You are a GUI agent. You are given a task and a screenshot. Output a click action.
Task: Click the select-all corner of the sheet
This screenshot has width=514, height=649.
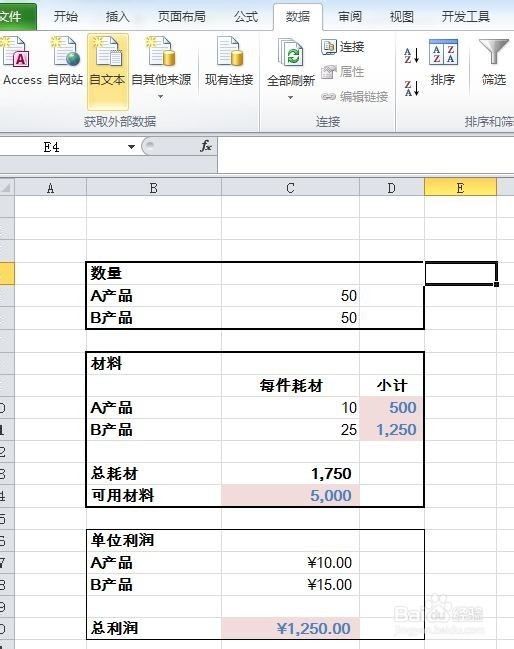(x=7, y=188)
